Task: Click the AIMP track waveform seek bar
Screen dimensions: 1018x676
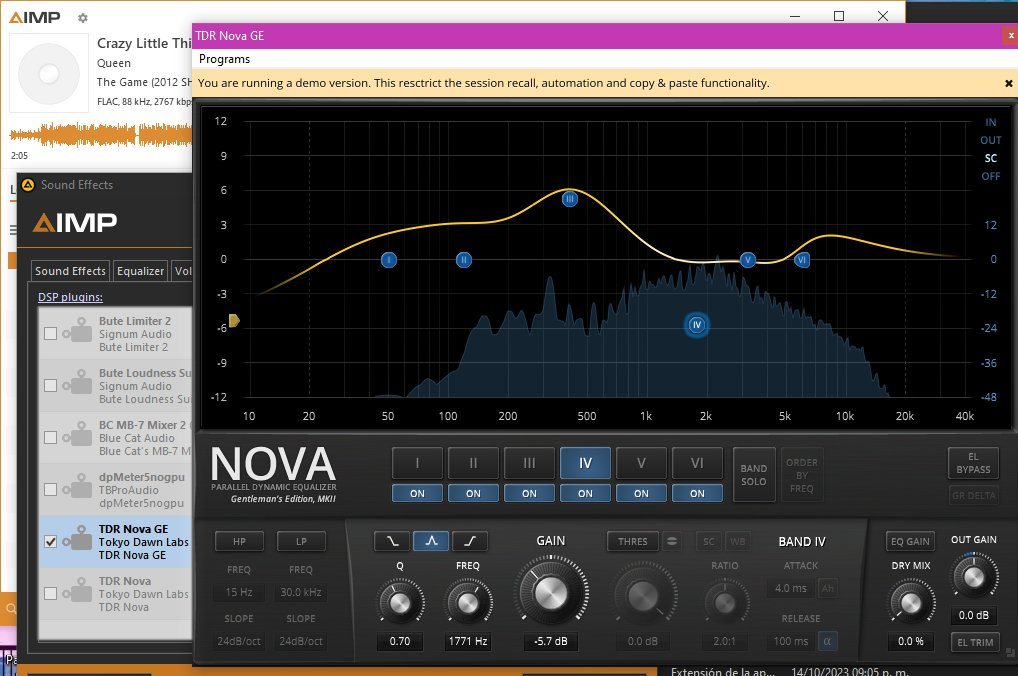Action: (x=101, y=135)
